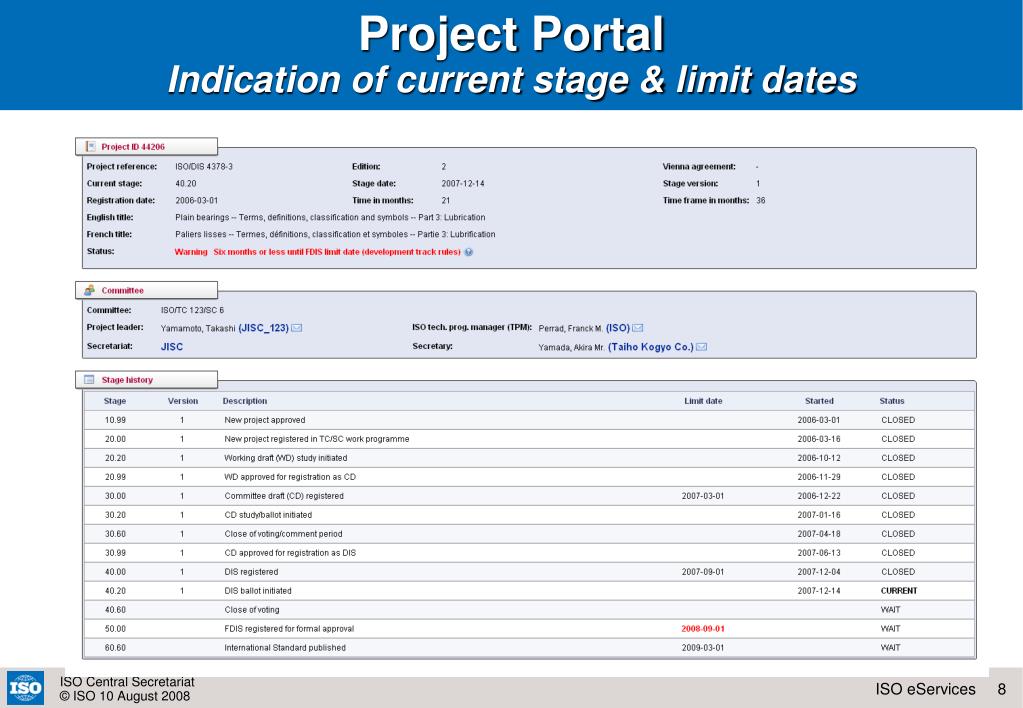The width and height of the screenshot is (1023, 708).
Task: Open the JISC_123 project leader link
Action: [x=263, y=327]
